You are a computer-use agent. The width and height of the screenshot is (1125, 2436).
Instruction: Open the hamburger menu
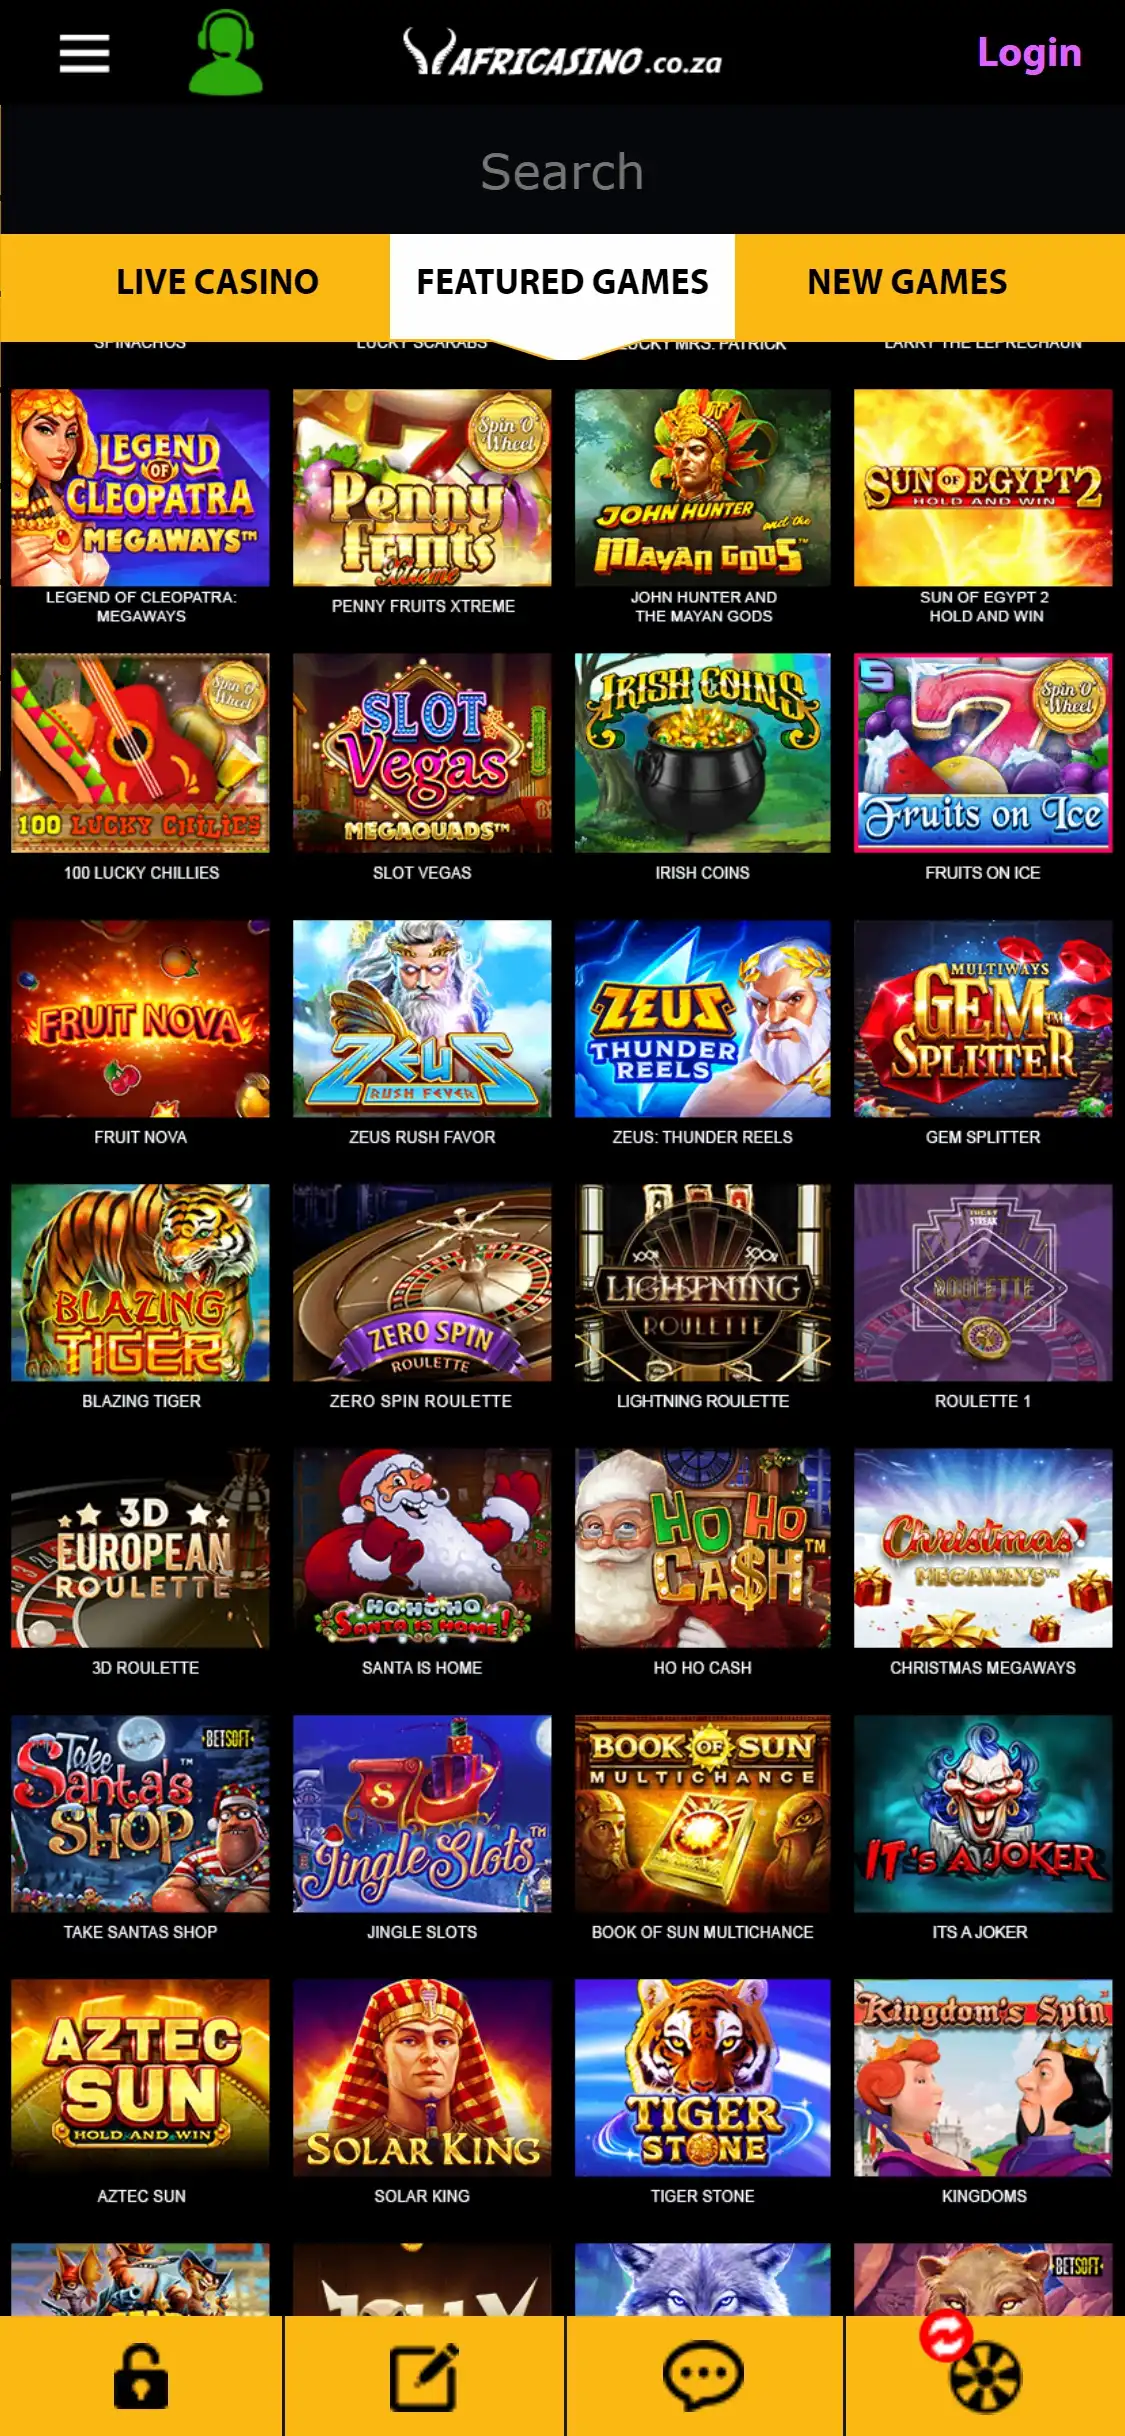[84, 53]
